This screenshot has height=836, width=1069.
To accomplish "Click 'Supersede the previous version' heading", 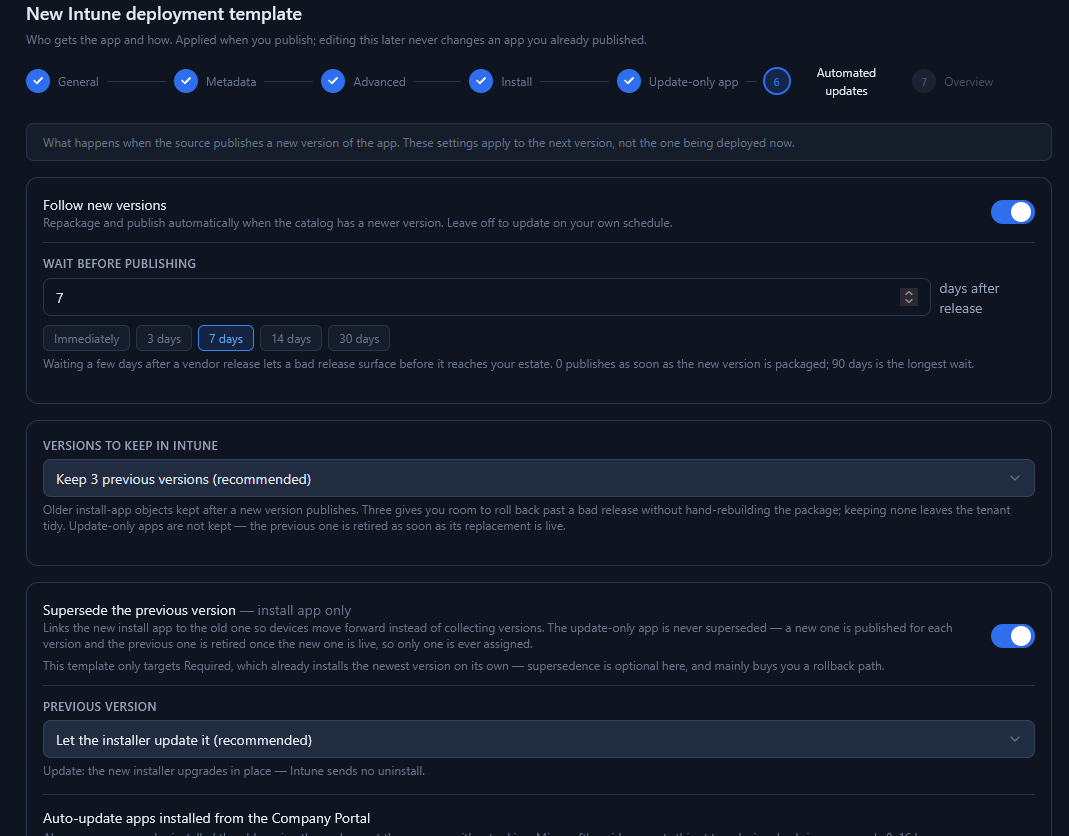I will 139,610.
